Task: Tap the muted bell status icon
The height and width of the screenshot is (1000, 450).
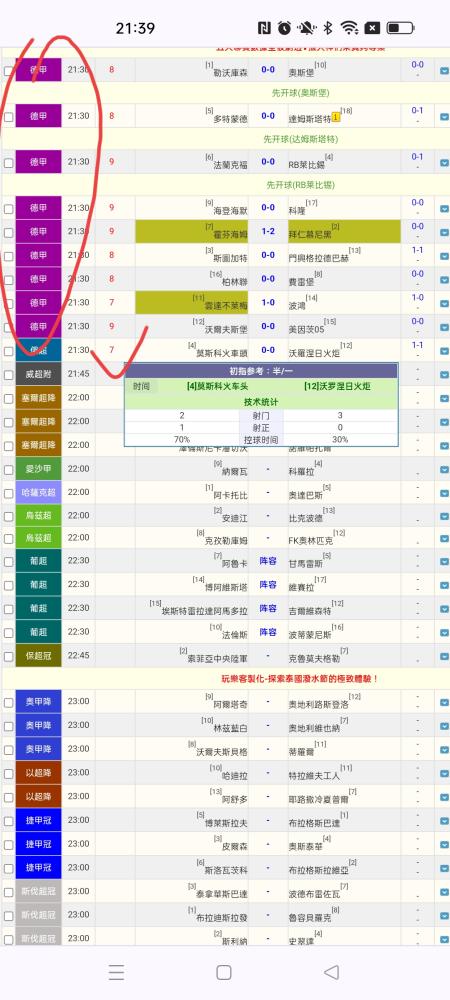Action: 306,28
